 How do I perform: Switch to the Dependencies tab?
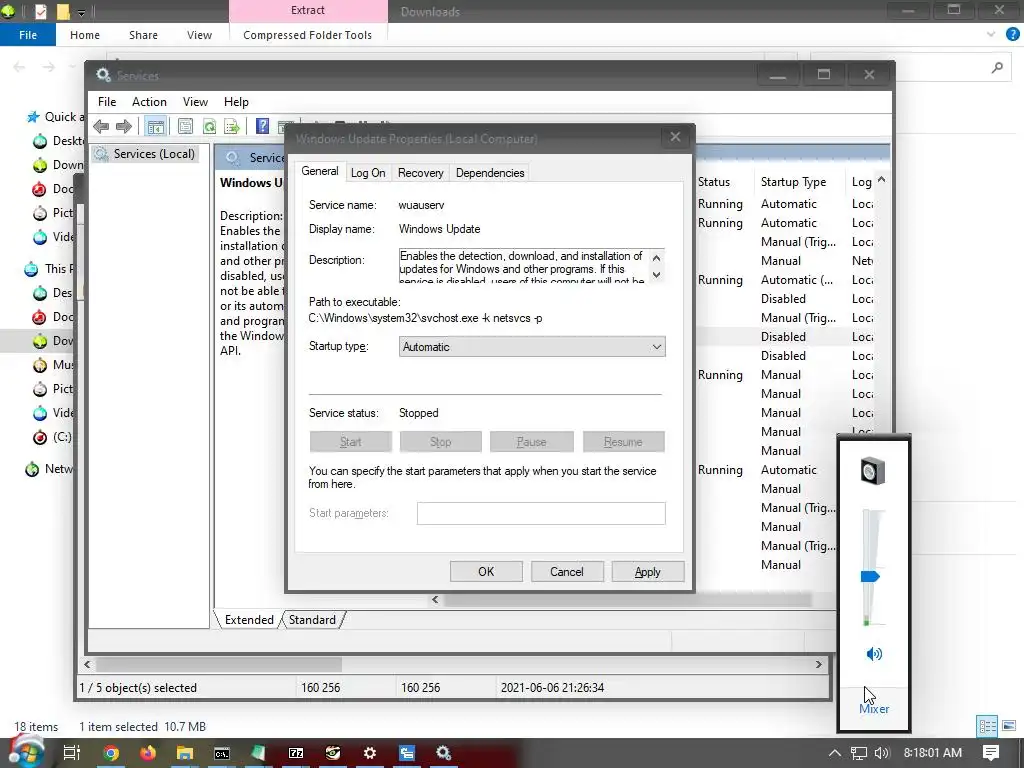click(x=490, y=173)
